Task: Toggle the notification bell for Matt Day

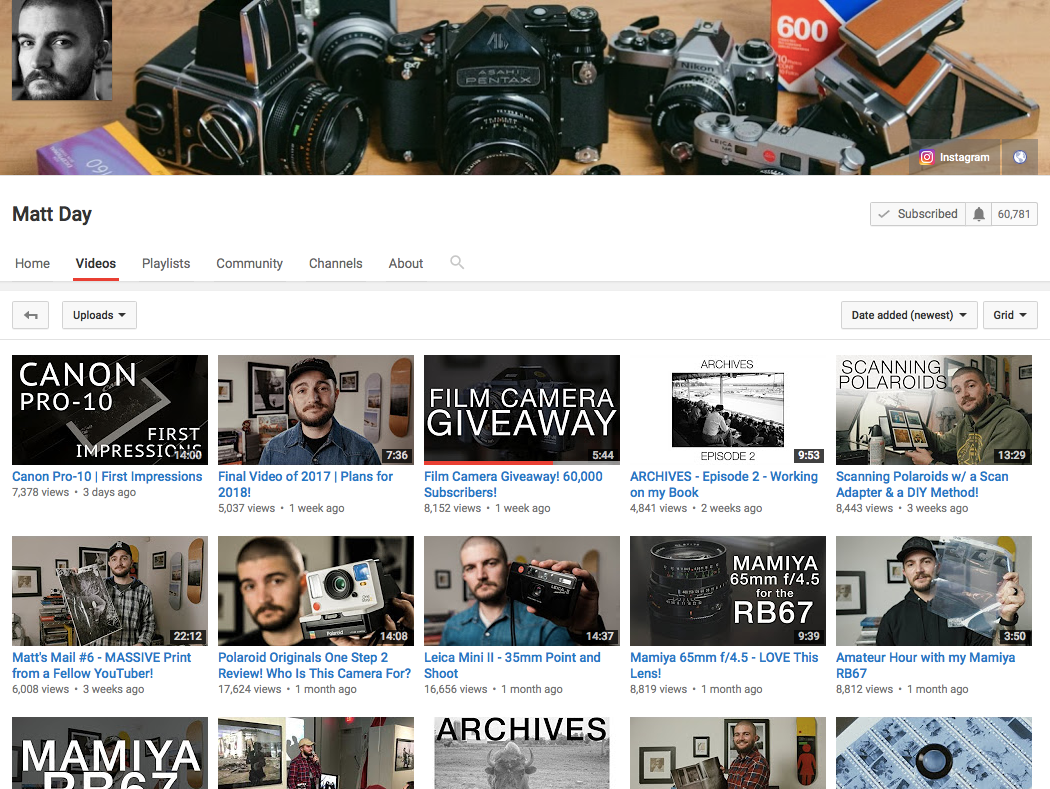Action: [x=978, y=214]
